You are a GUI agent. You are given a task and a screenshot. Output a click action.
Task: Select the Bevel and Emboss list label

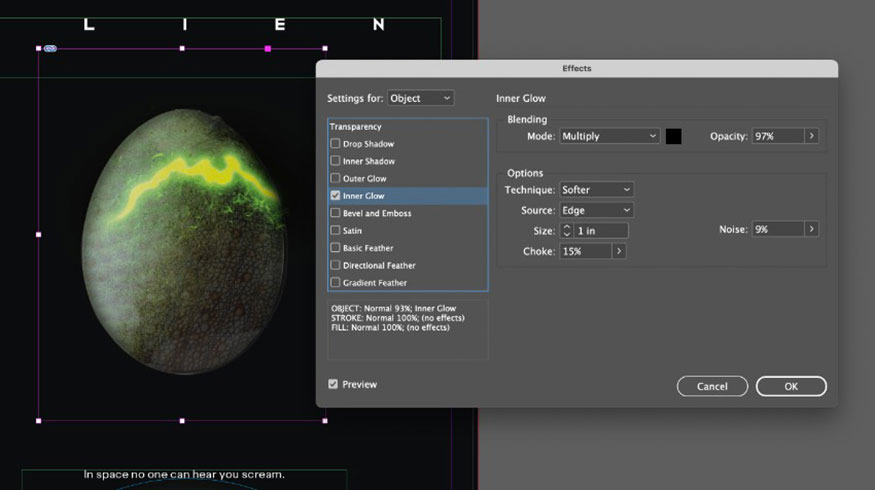coord(377,213)
